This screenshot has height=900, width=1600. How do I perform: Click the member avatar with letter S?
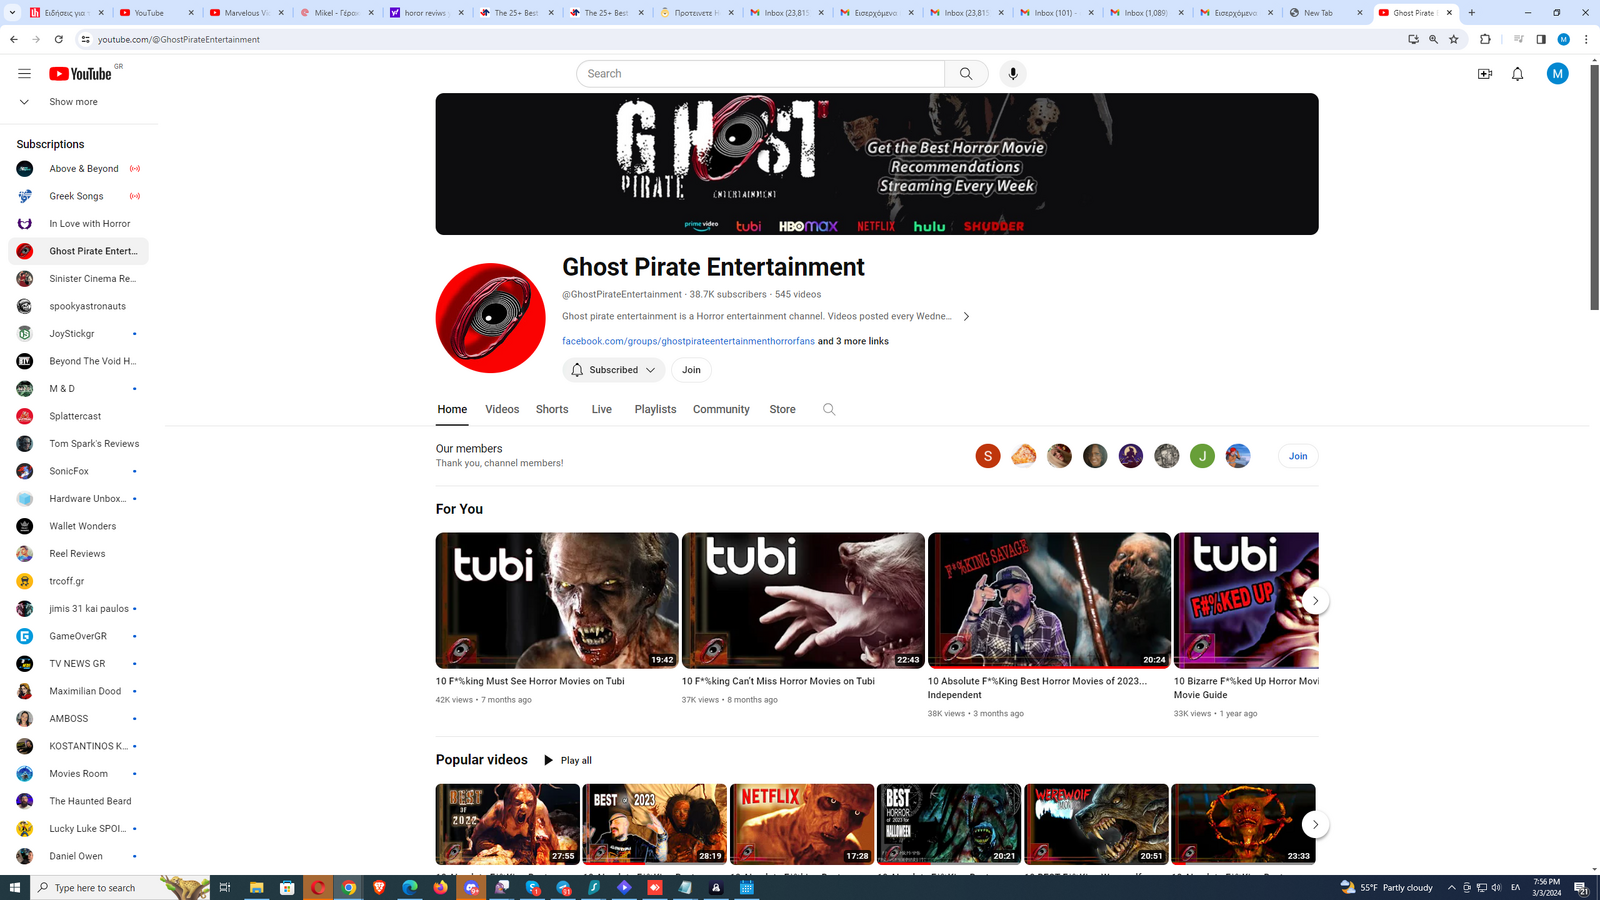coord(988,456)
